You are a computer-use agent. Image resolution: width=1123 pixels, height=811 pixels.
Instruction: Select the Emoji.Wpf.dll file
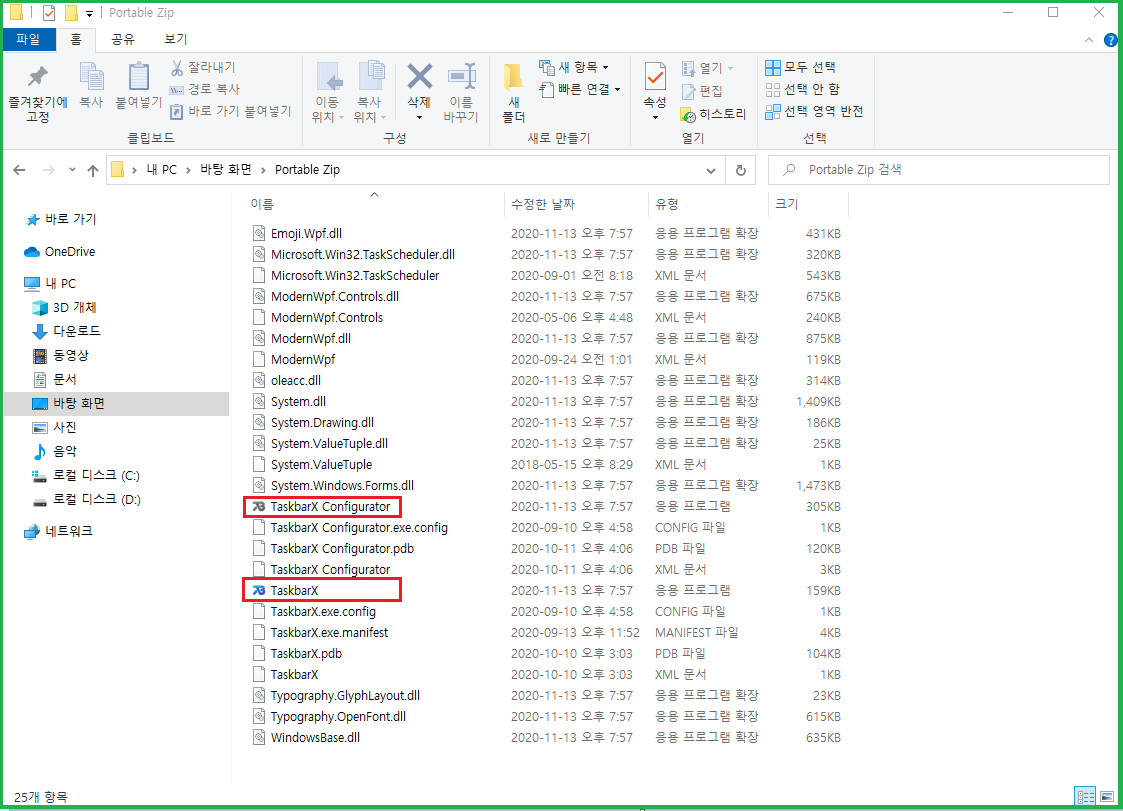point(297,234)
